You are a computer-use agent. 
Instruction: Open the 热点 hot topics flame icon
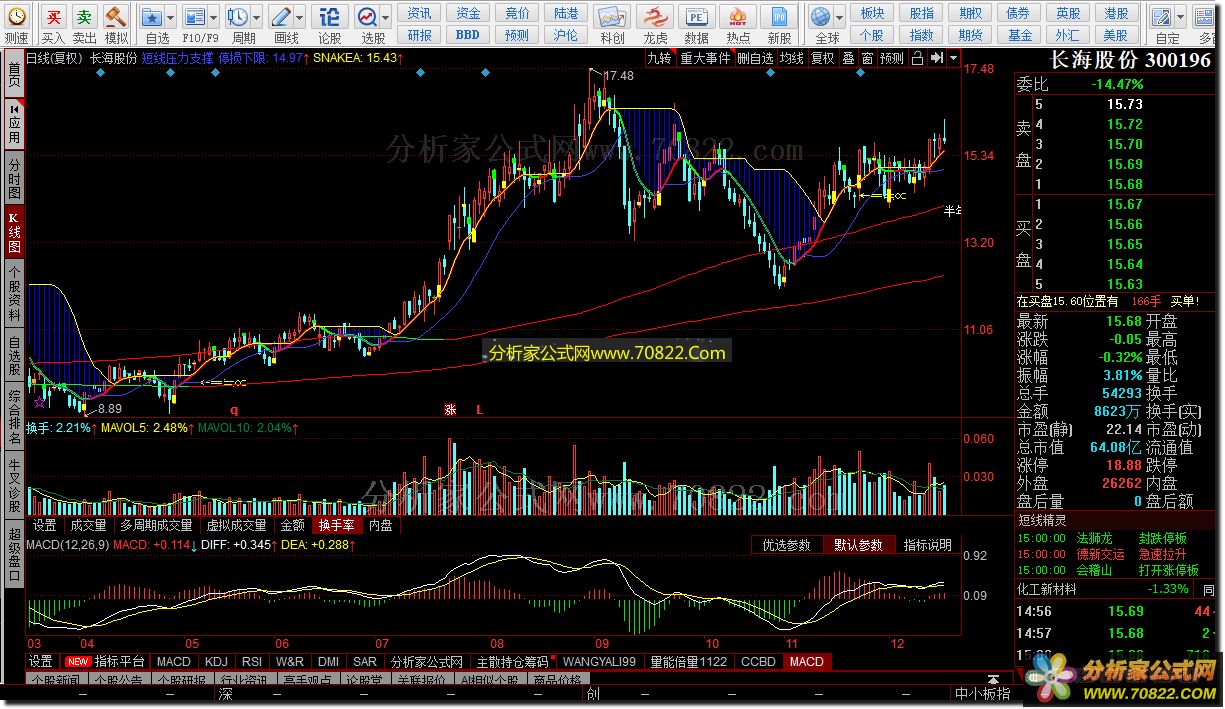click(x=738, y=17)
